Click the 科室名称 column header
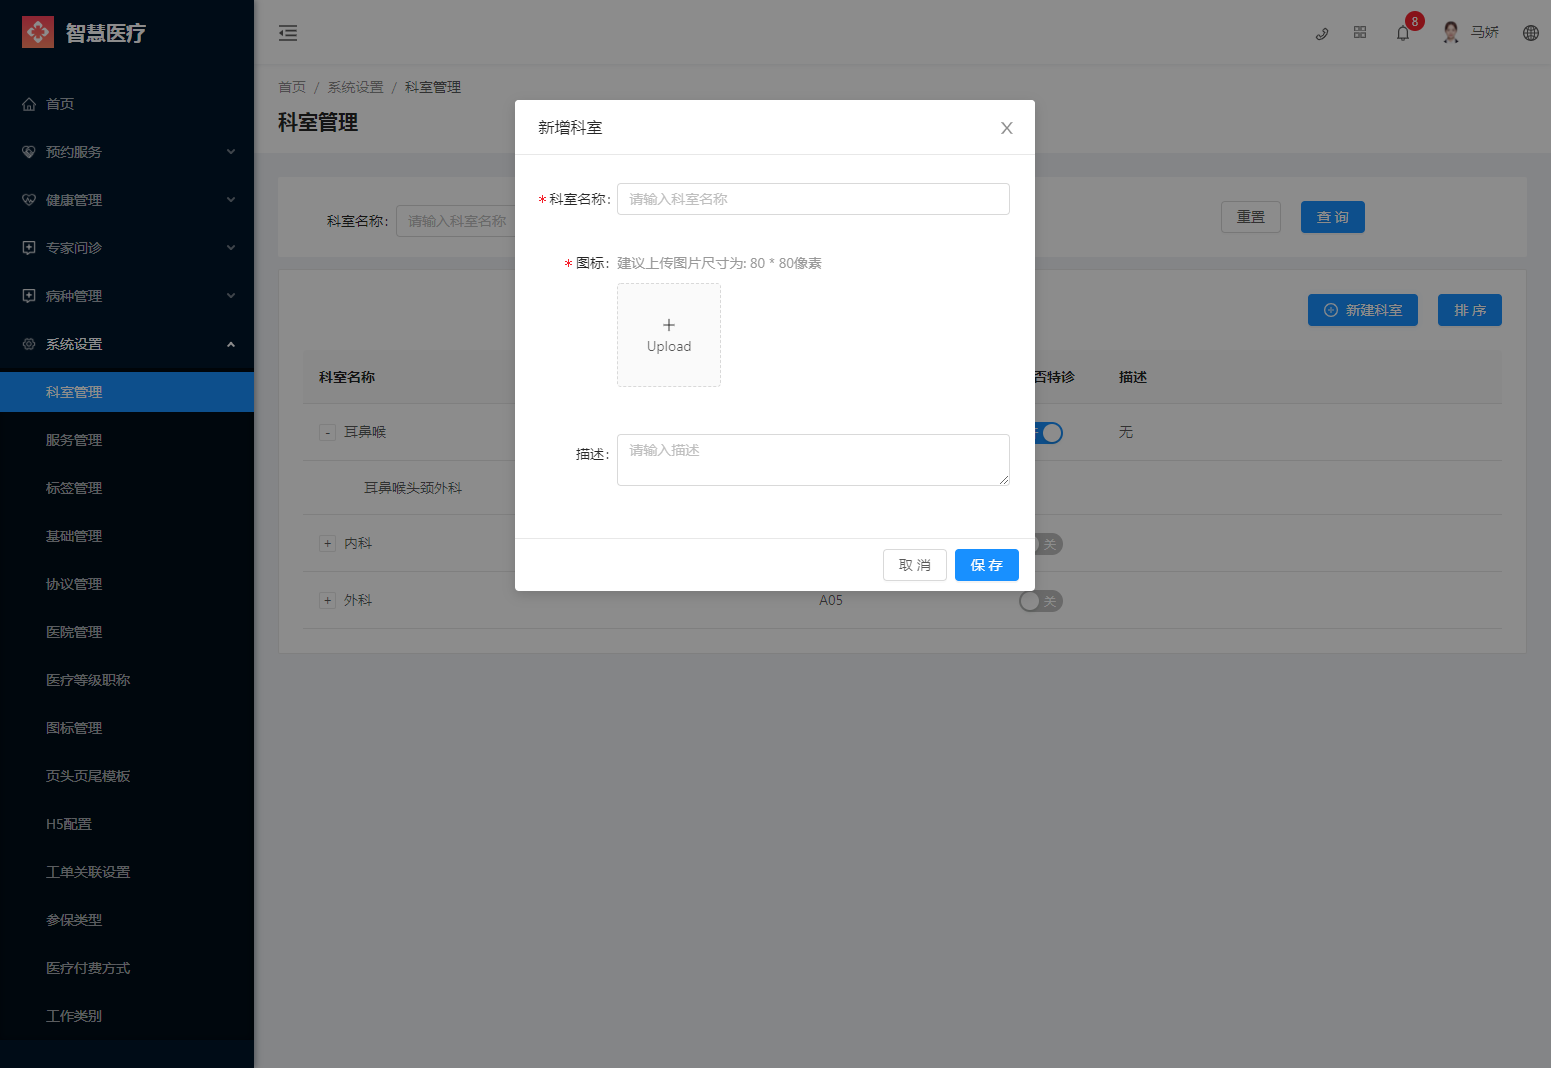 pos(347,377)
